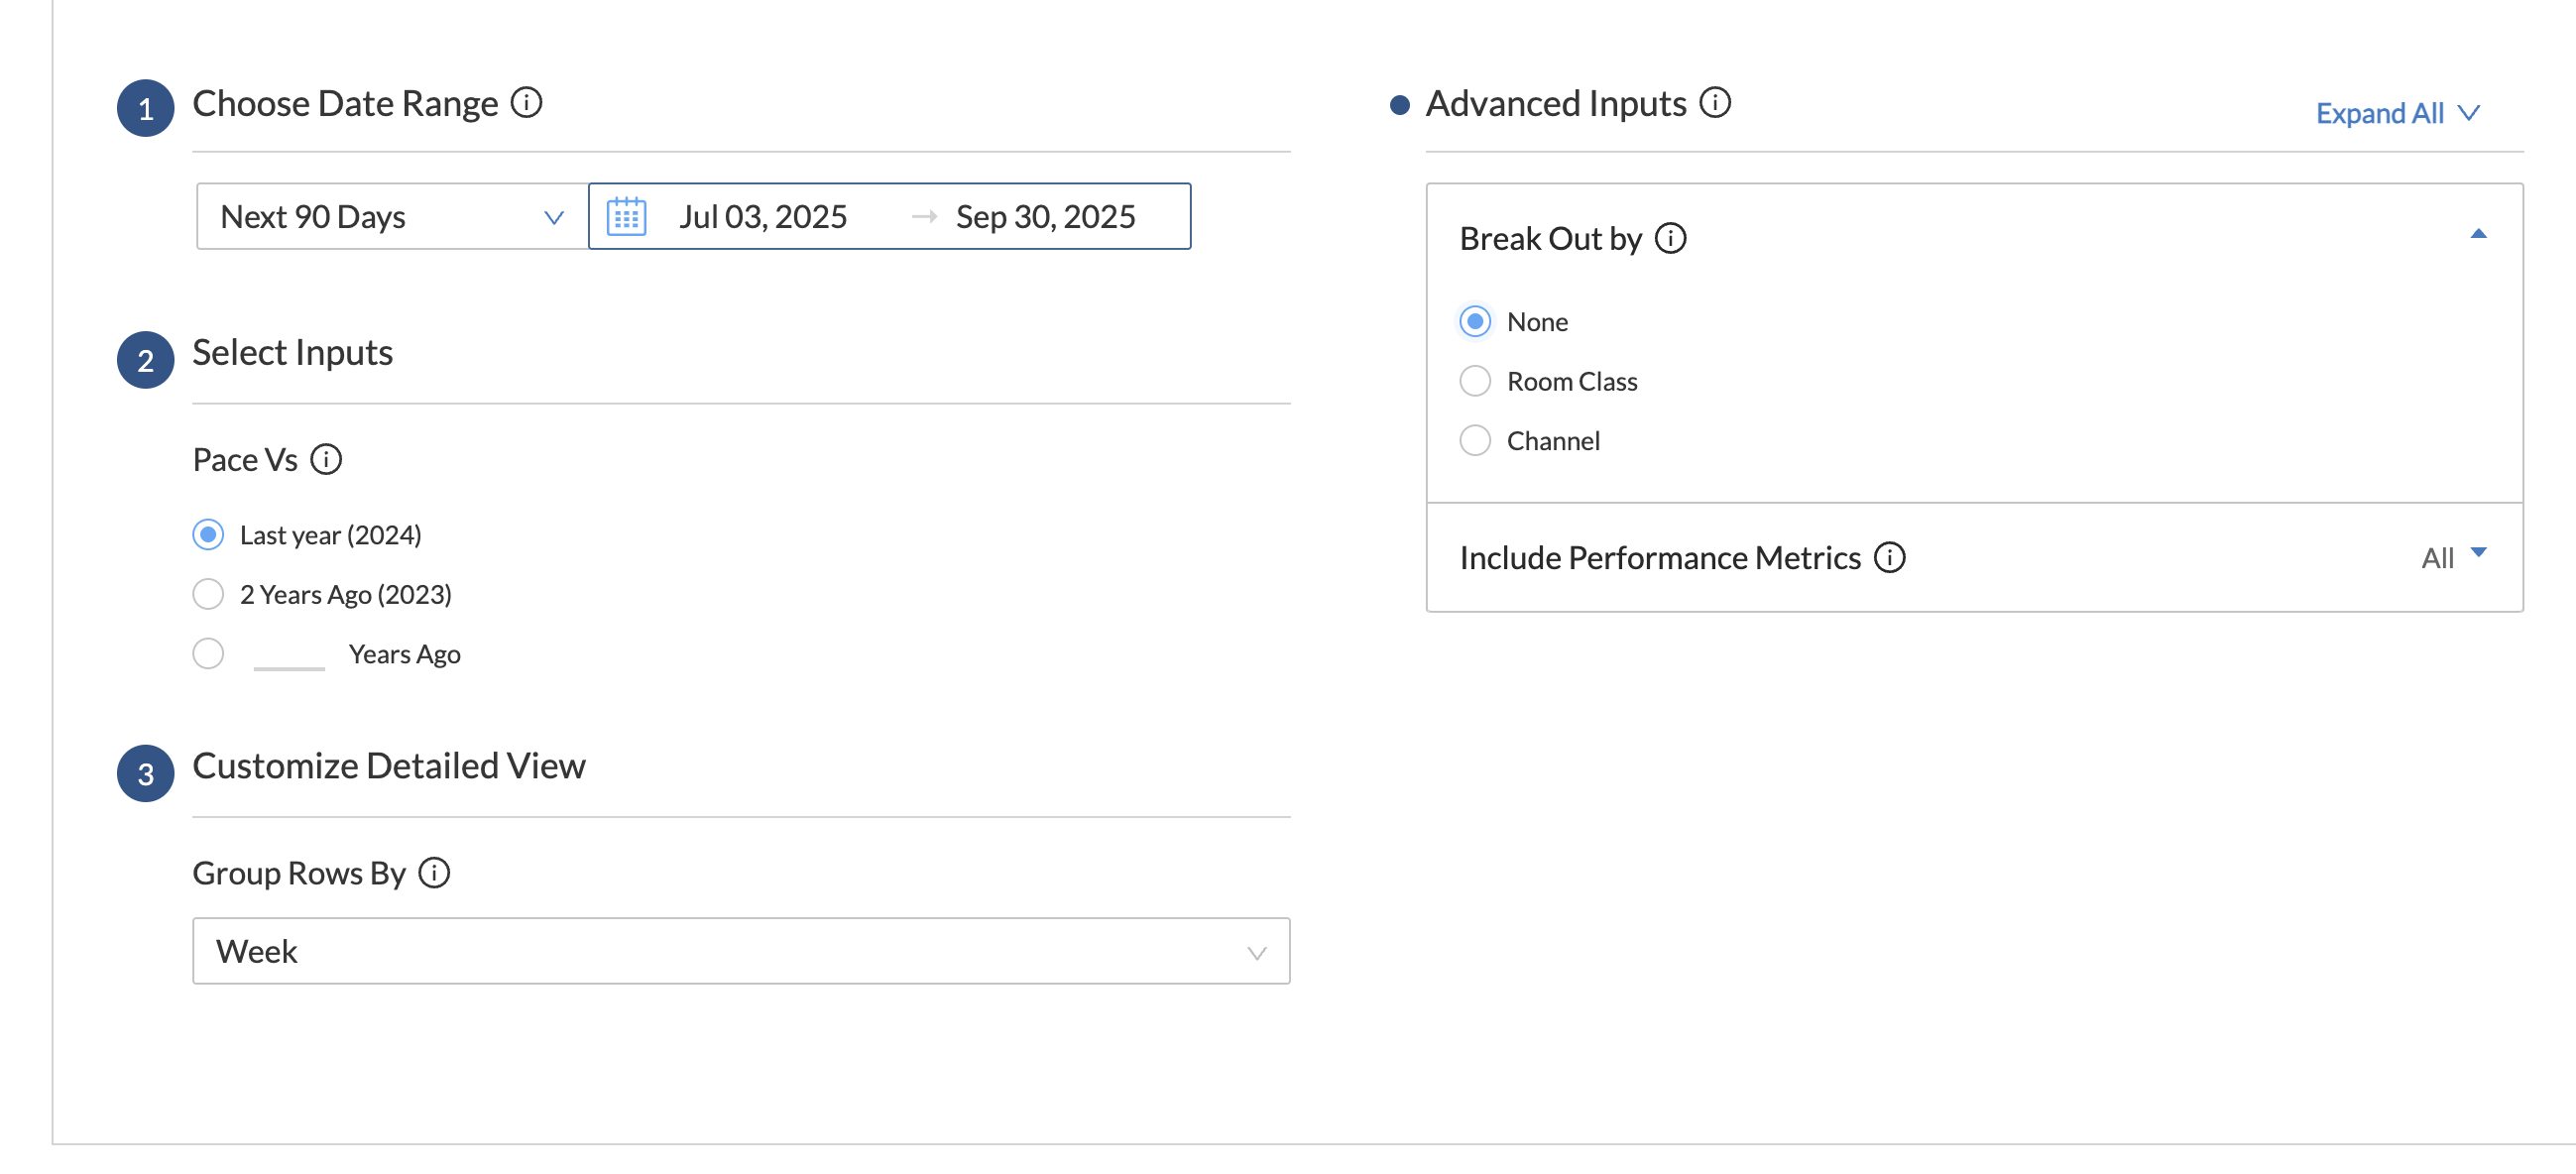Image resolution: width=2576 pixels, height=1174 pixels.
Task: Click info icon beside Advanced Inputs
Action: click(1715, 103)
